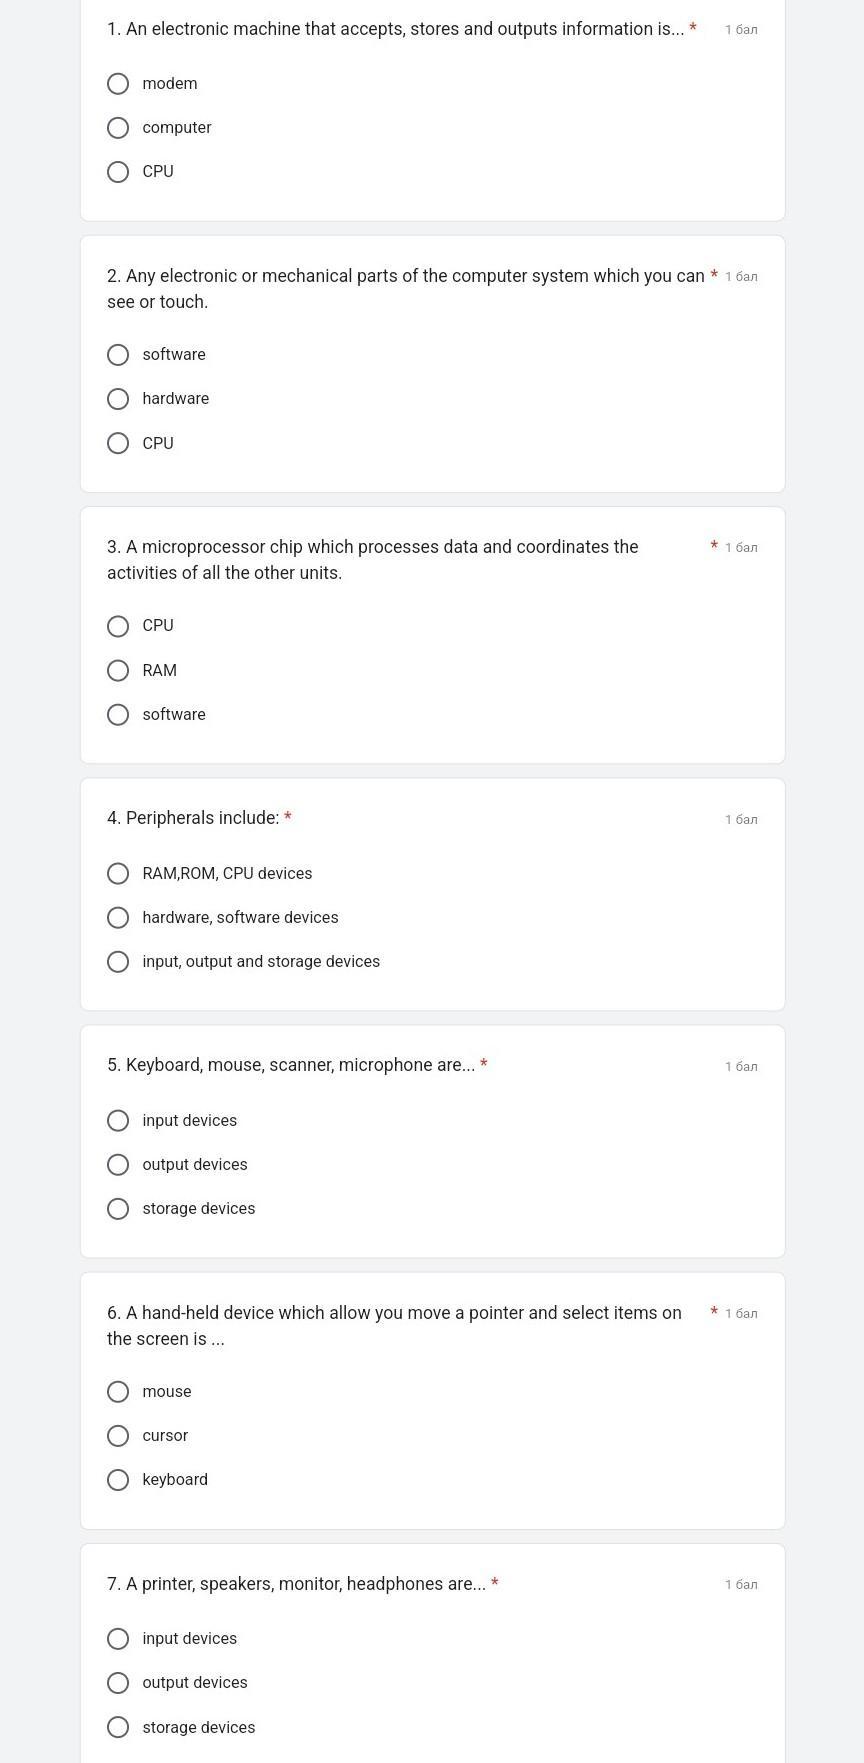Choose 'RAM,ROM, CPU devices' option

point(118,874)
